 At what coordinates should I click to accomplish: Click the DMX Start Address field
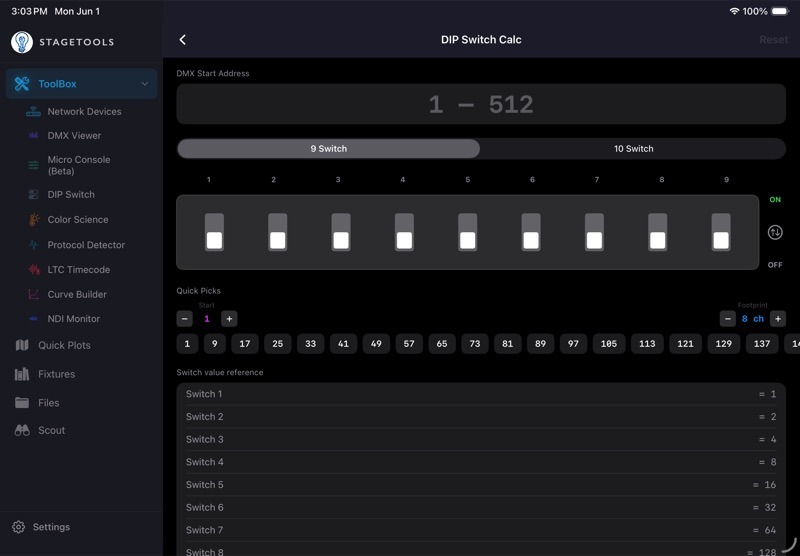[481, 104]
